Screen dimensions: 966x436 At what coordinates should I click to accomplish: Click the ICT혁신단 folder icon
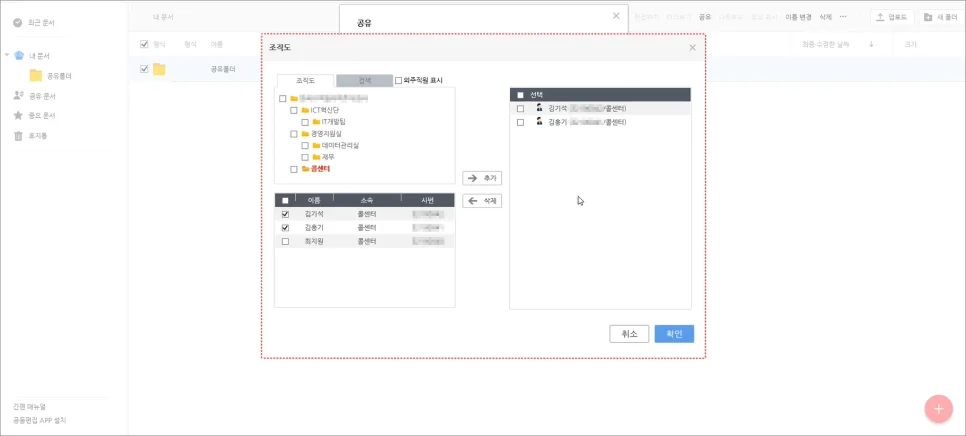[x=305, y=110]
